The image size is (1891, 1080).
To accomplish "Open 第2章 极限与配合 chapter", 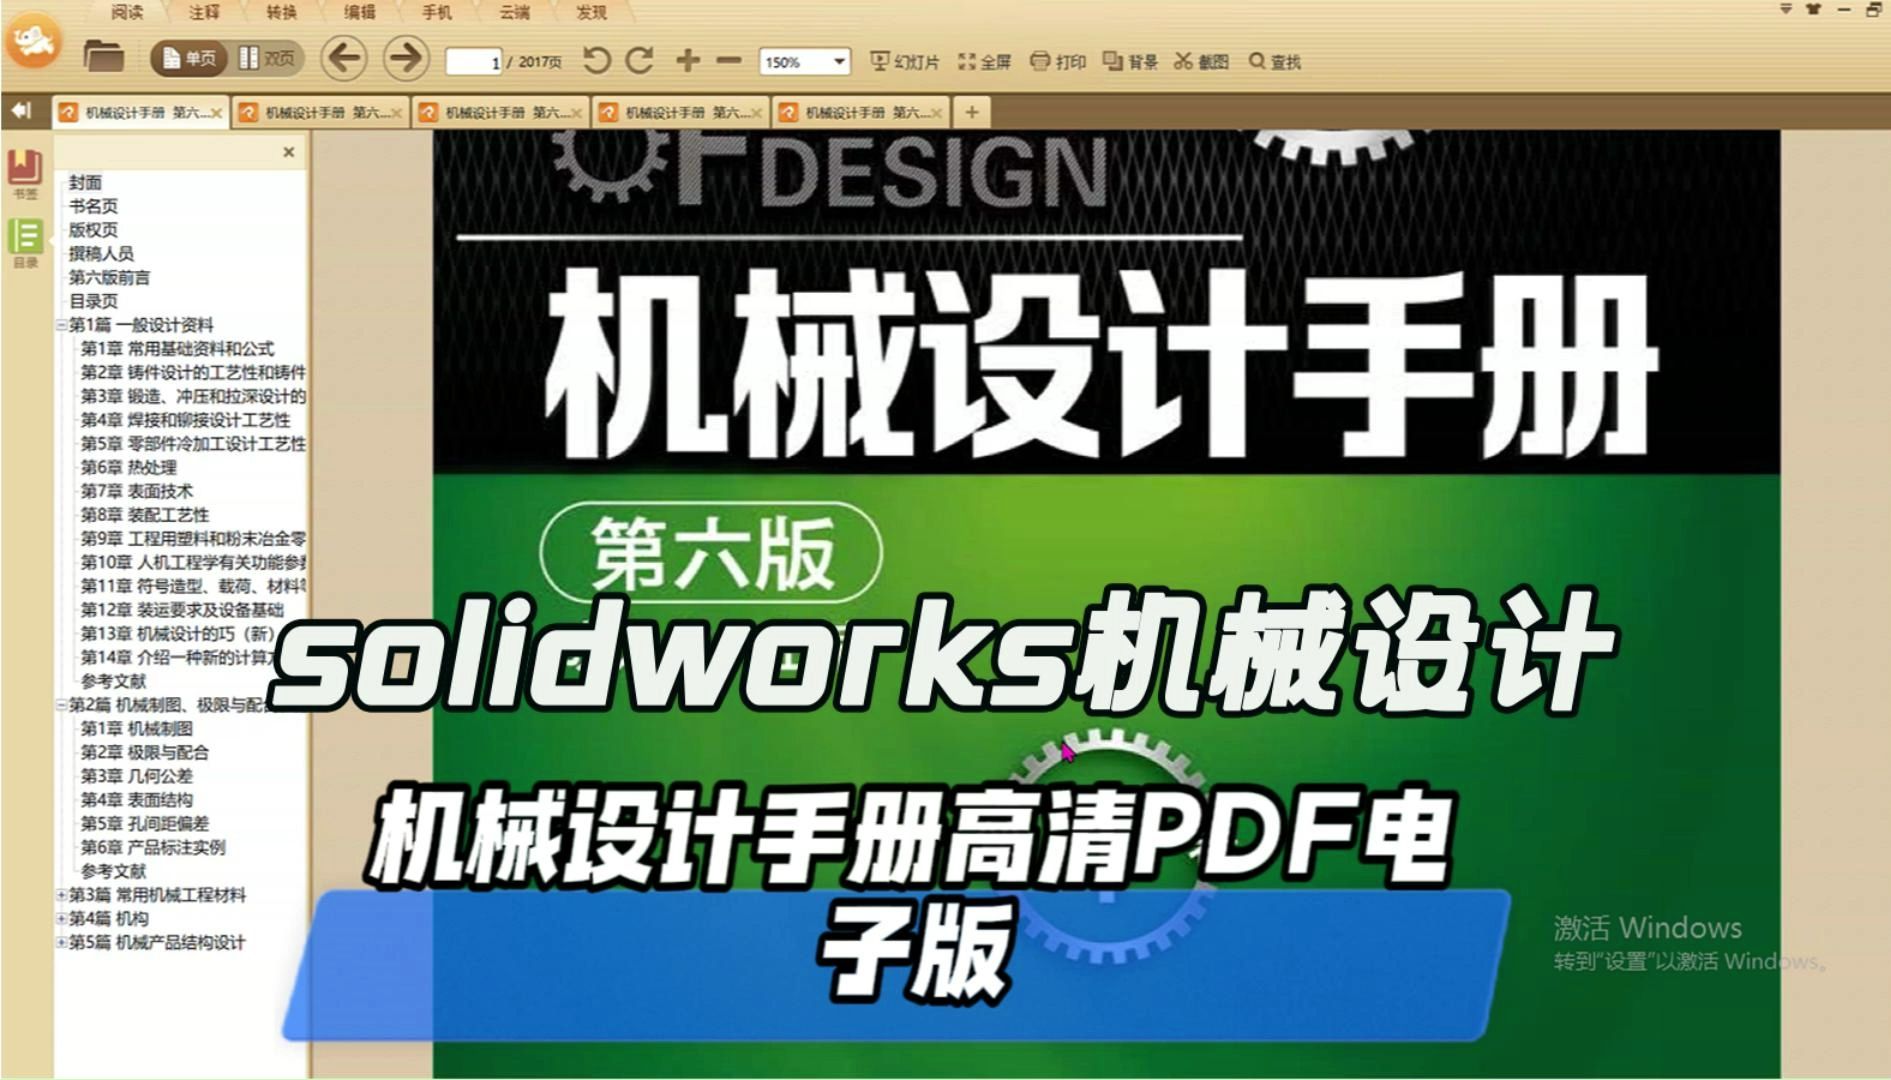I will tap(144, 752).
